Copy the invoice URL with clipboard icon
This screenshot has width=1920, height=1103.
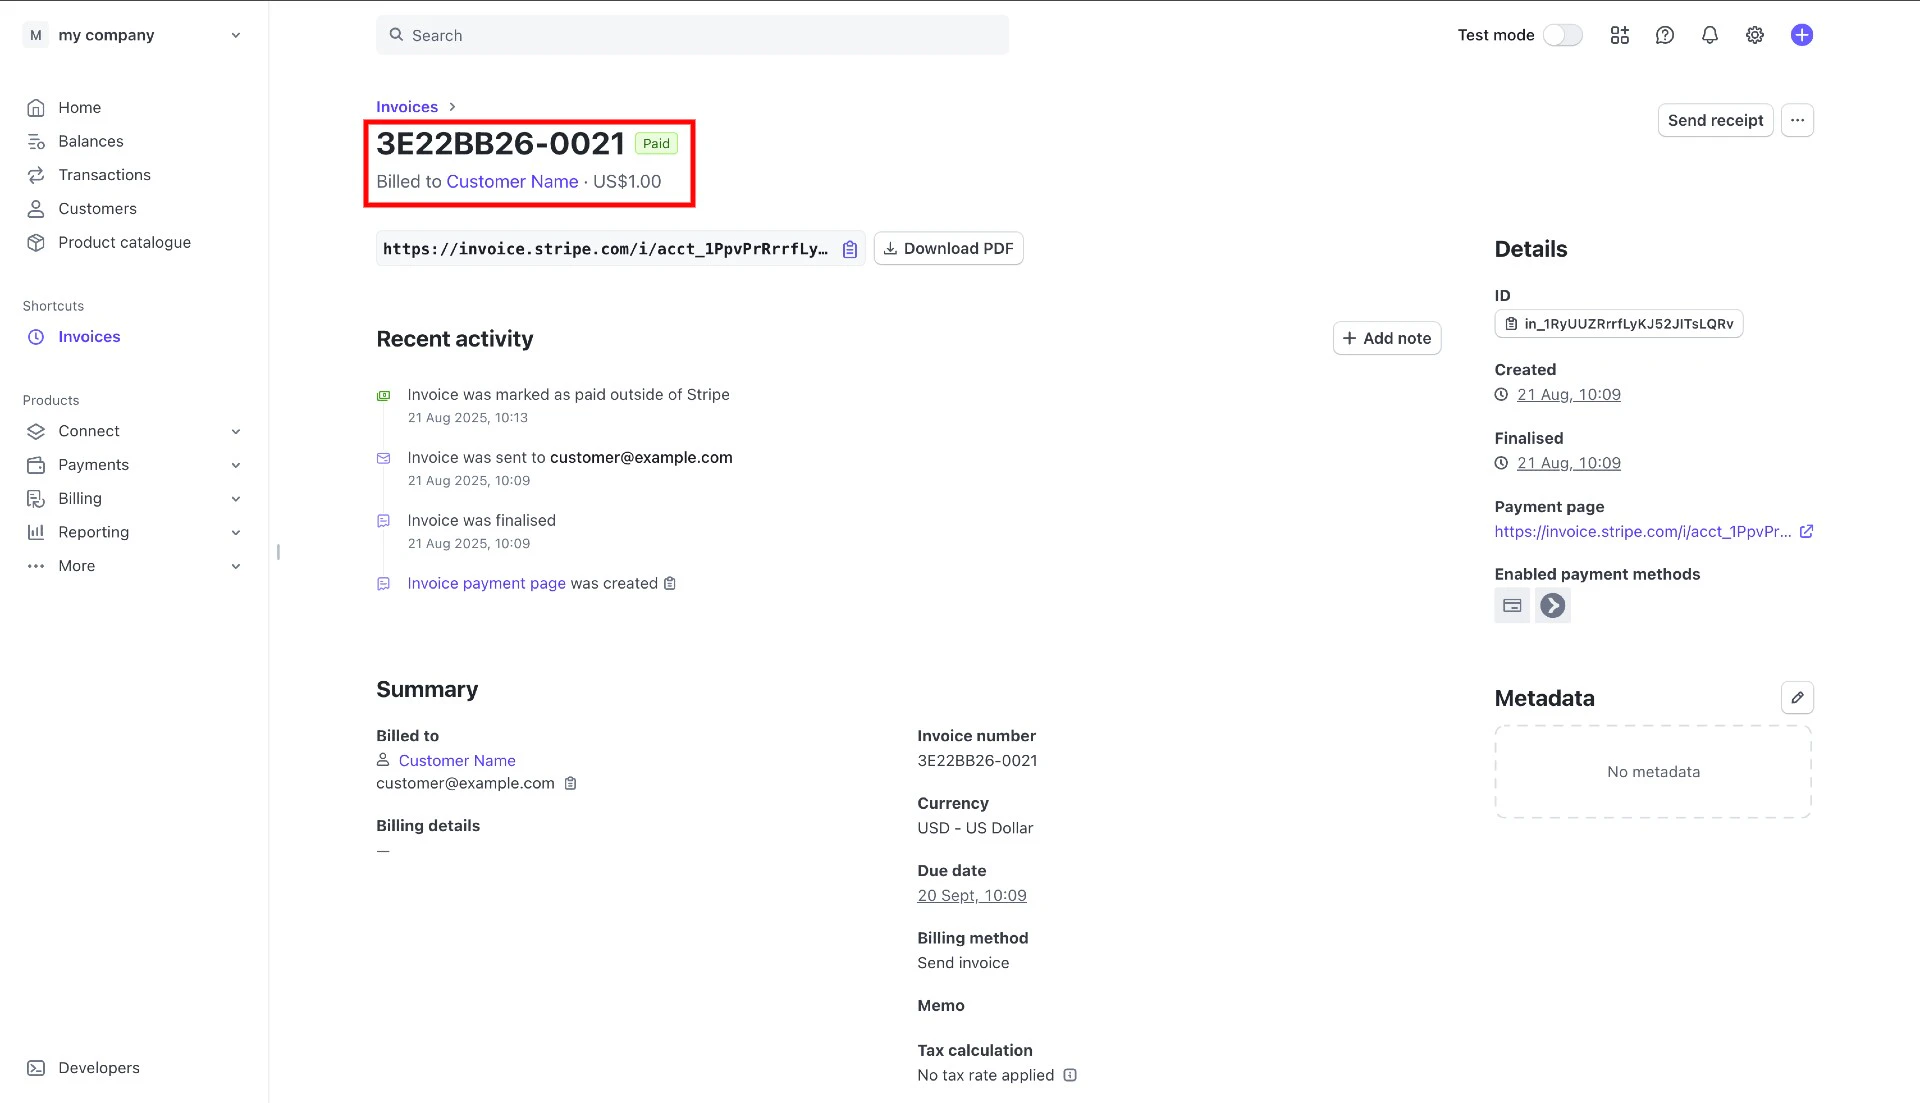point(849,249)
